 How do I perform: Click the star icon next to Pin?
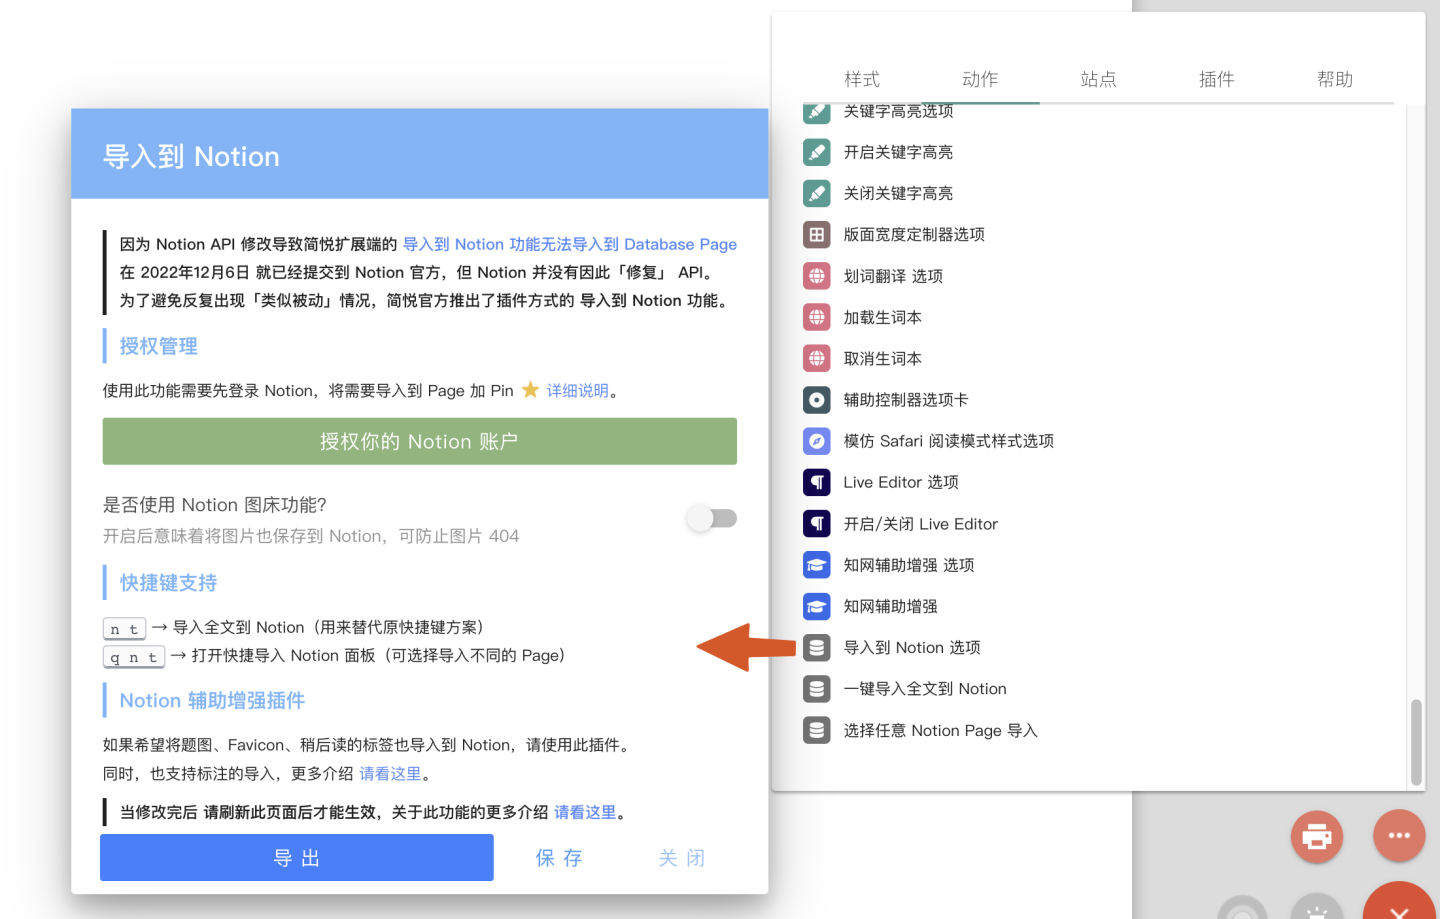click(x=530, y=390)
